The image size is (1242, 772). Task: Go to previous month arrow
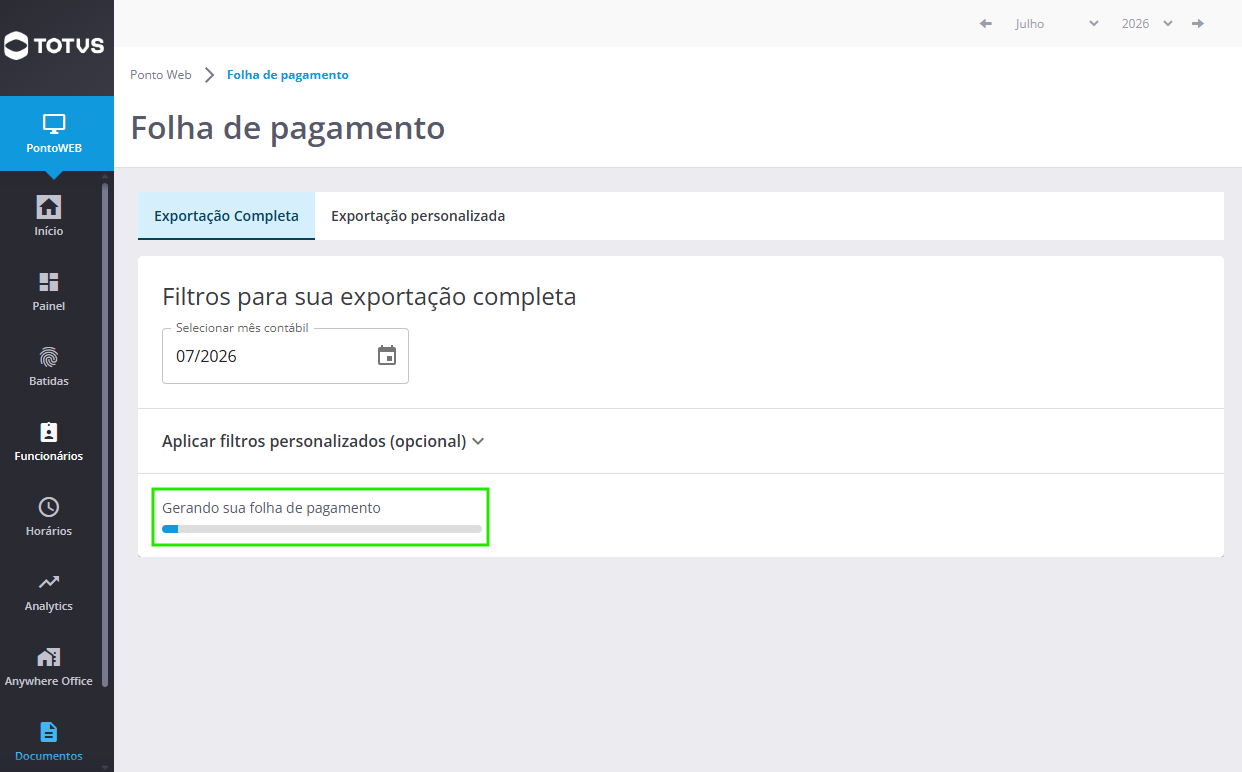click(986, 23)
